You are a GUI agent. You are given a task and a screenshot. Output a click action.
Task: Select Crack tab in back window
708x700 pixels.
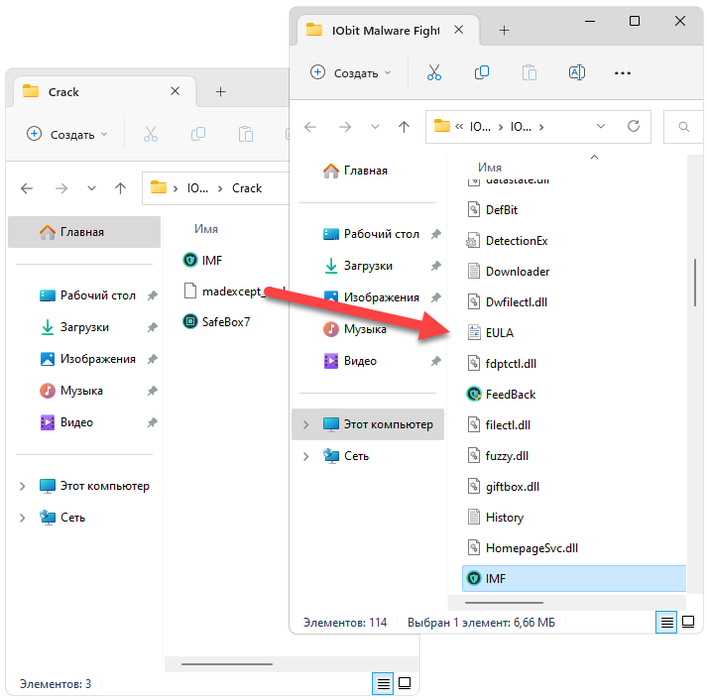[104, 92]
